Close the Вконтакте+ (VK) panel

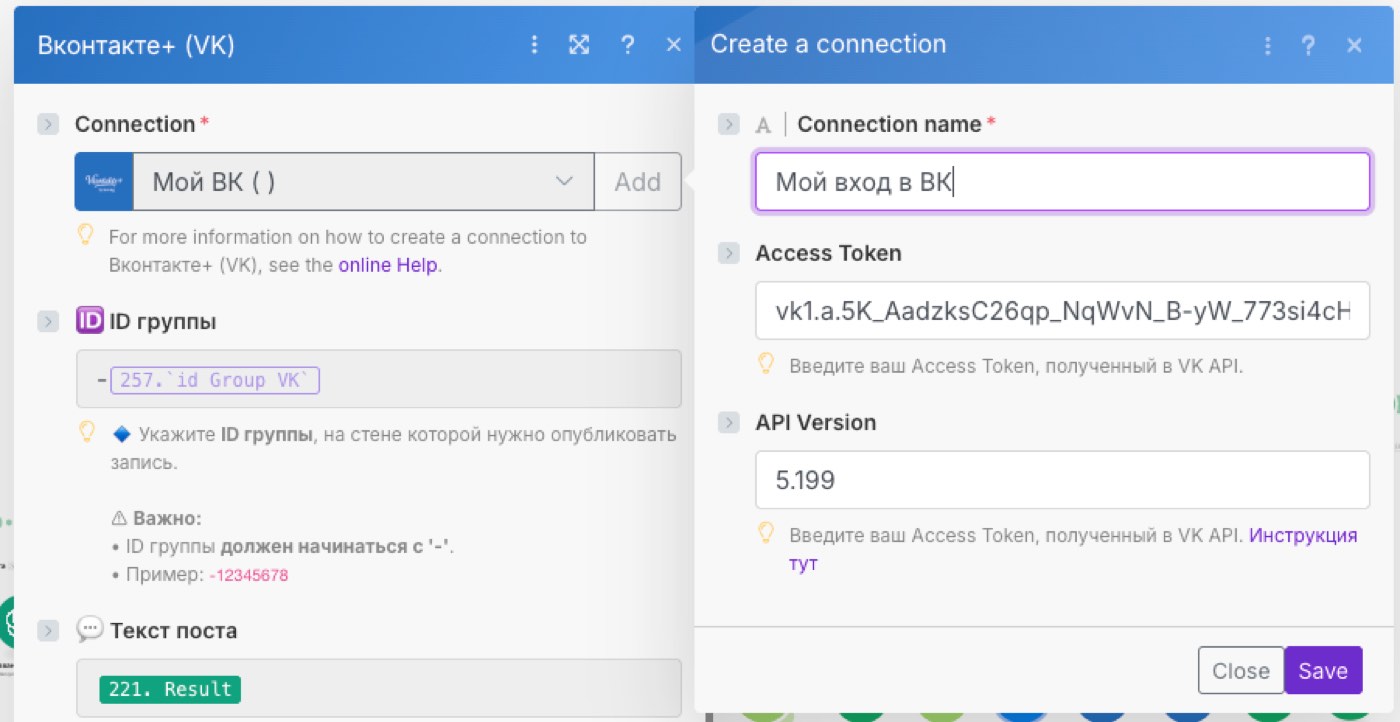[x=674, y=45]
